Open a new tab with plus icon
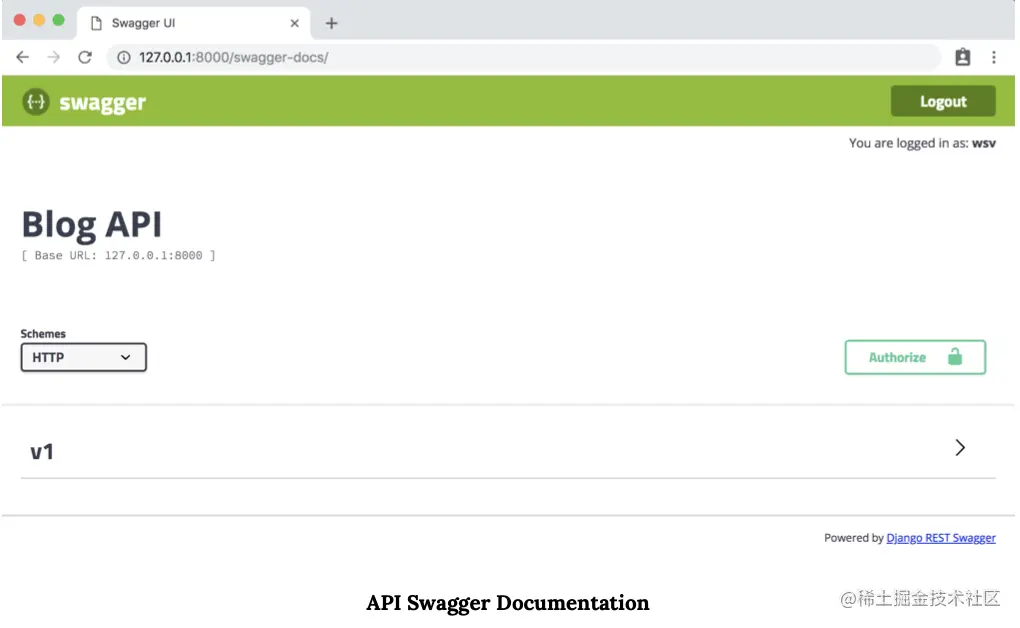Image resolution: width=1020 pixels, height=628 pixels. (331, 23)
